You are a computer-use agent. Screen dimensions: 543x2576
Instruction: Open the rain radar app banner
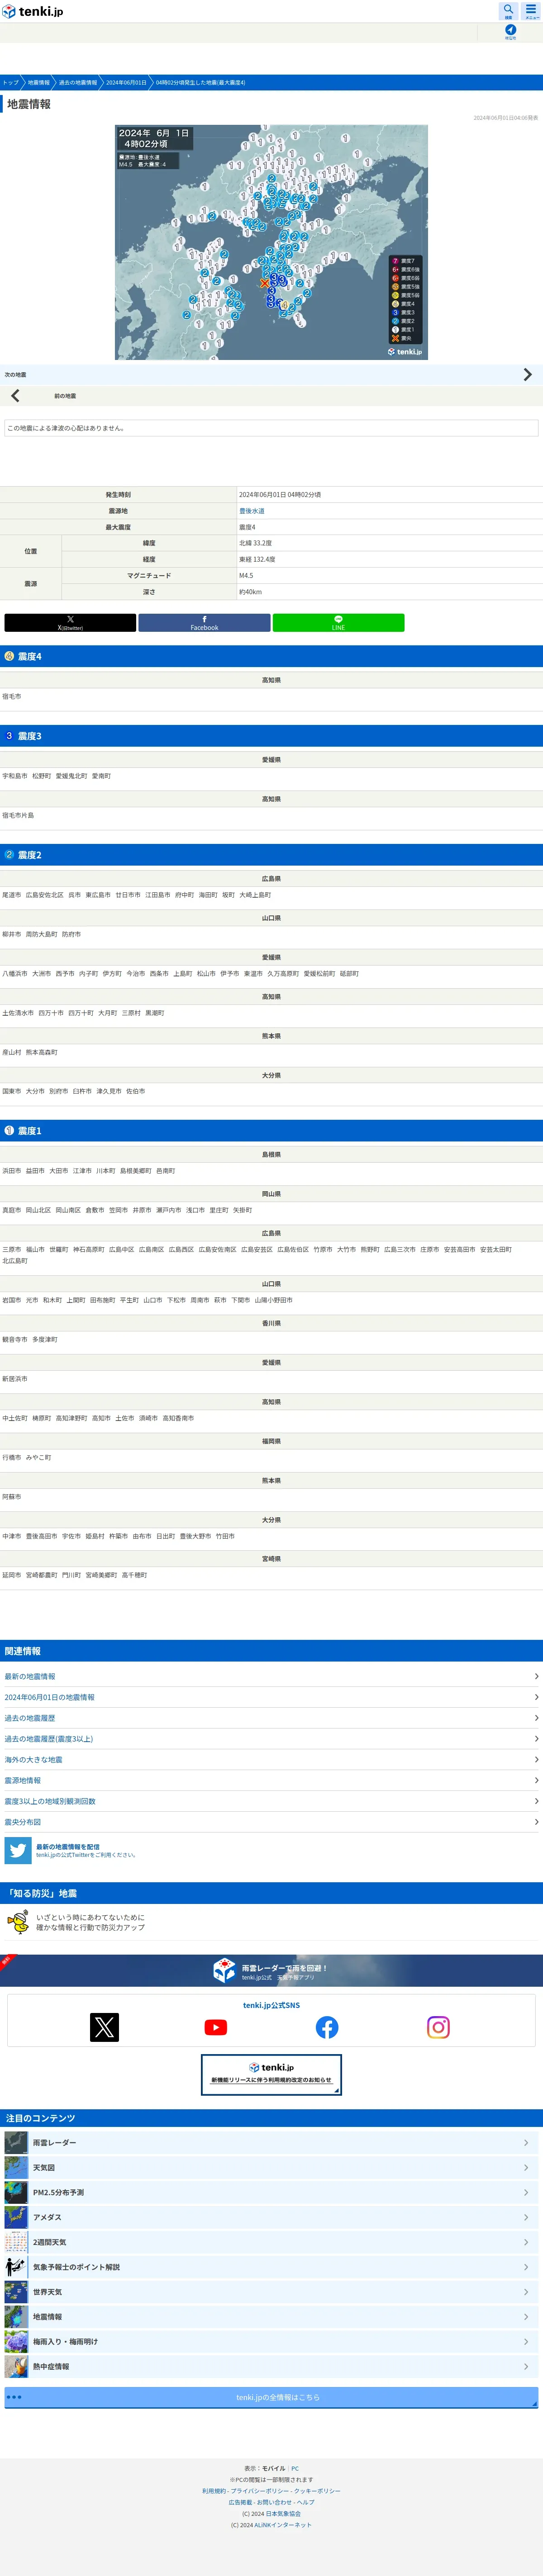click(x=271, y=1970)
